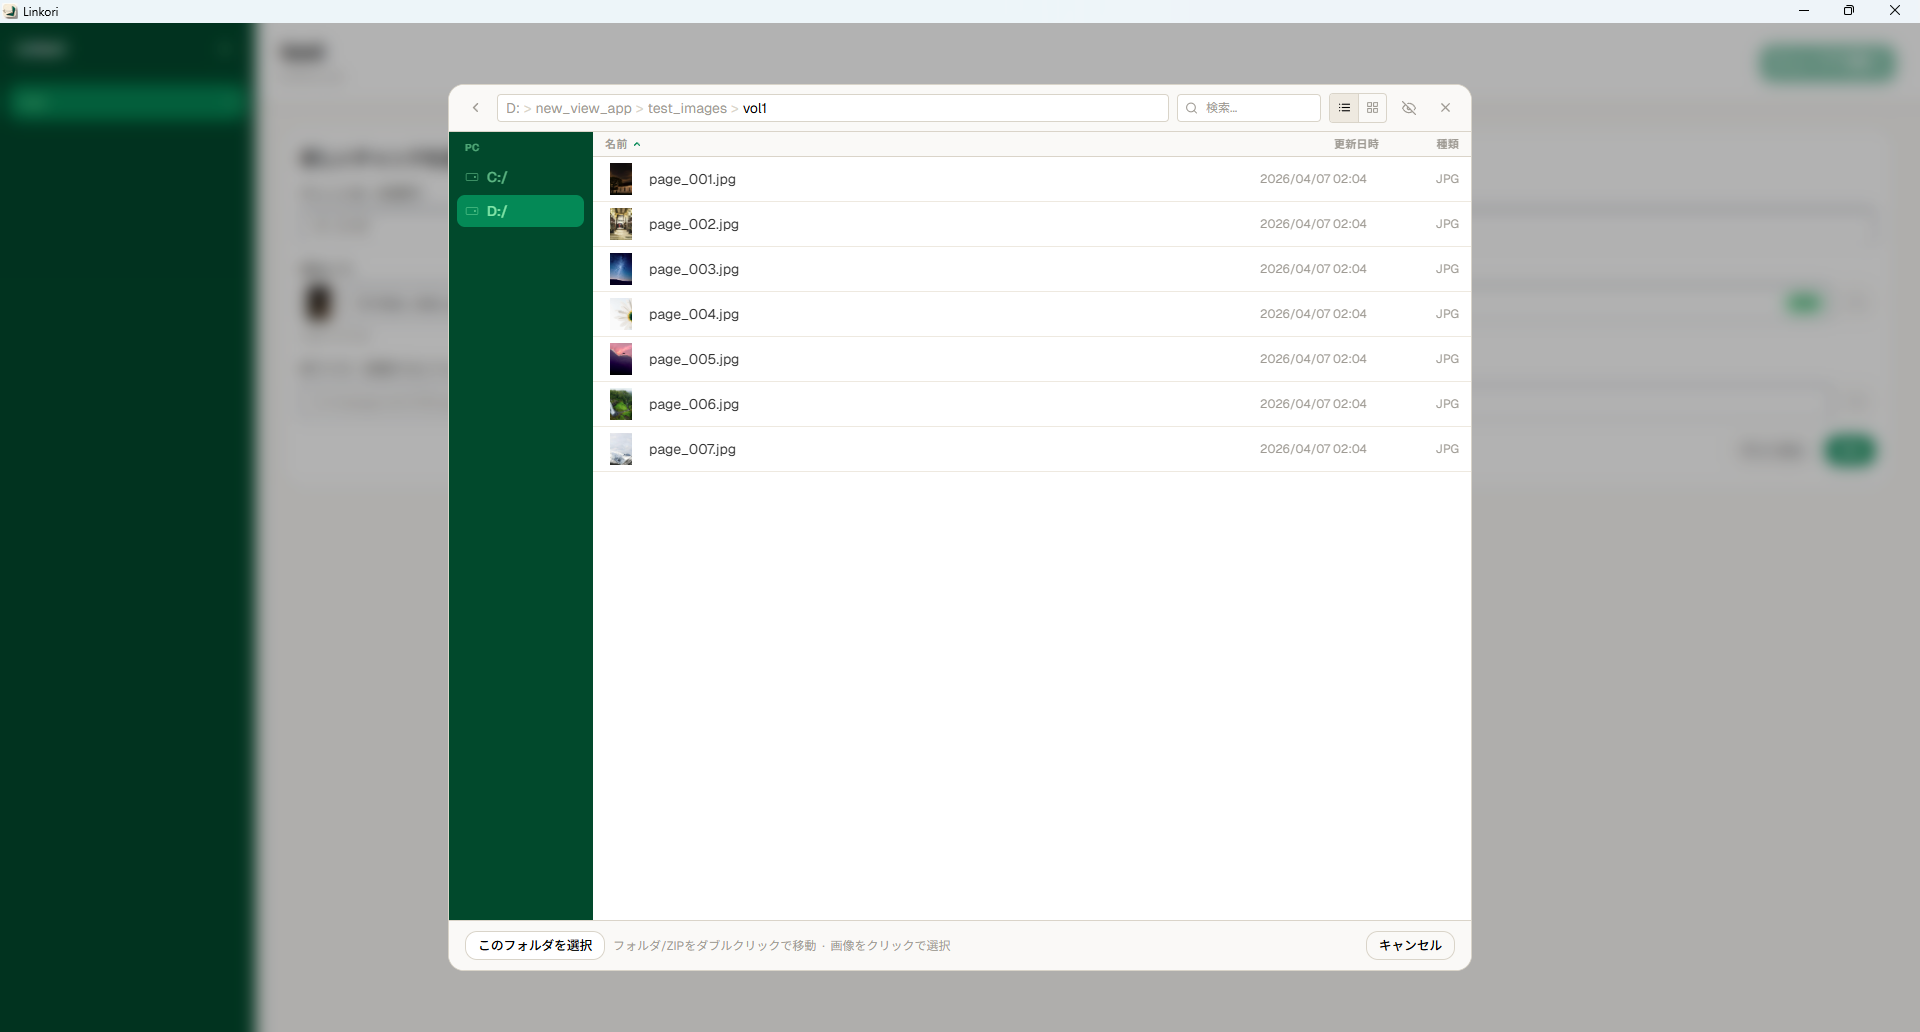
Task: Click the キャンセル button
Action: [1409, 945]
